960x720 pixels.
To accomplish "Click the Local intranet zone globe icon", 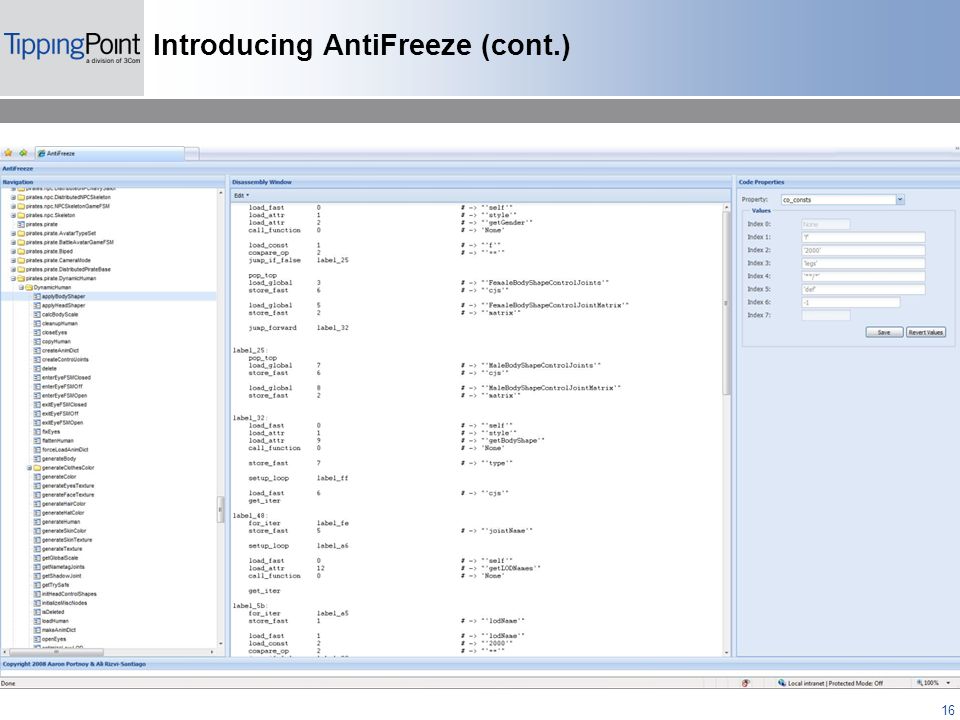I will 782,683.
